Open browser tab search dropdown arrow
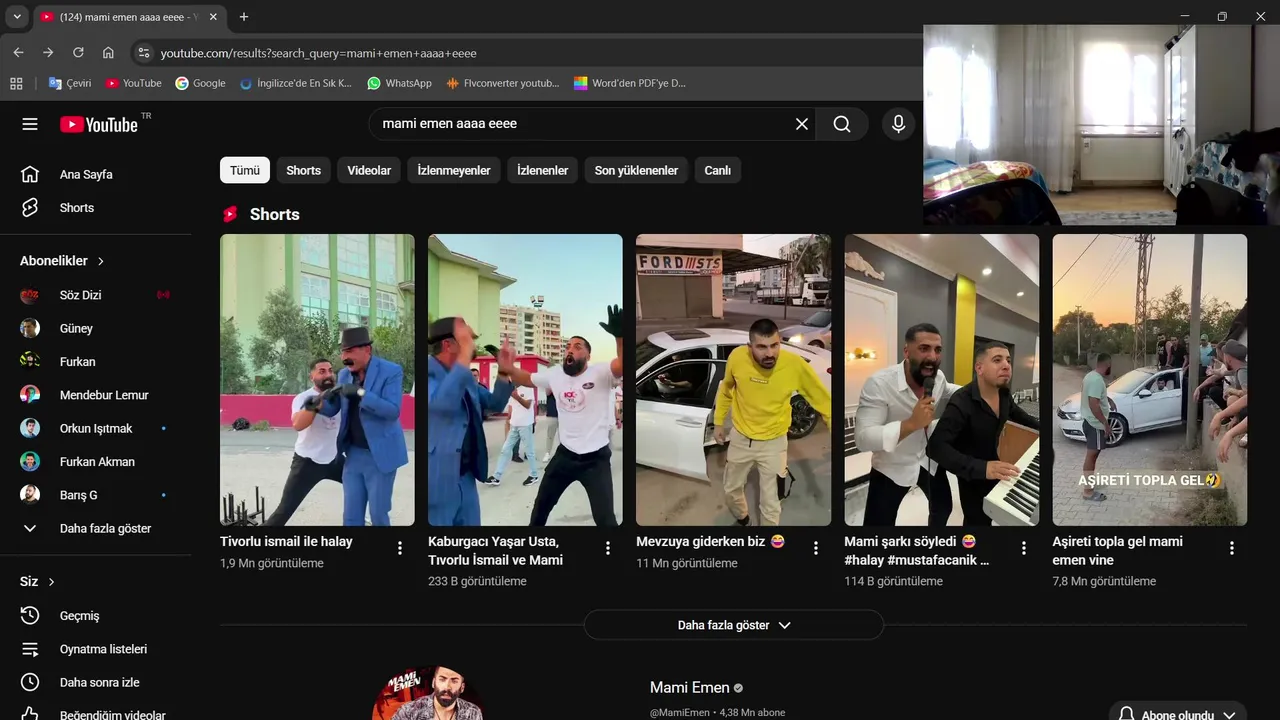The height and width of the screenshot is (720, 1280). coord(17,17)
